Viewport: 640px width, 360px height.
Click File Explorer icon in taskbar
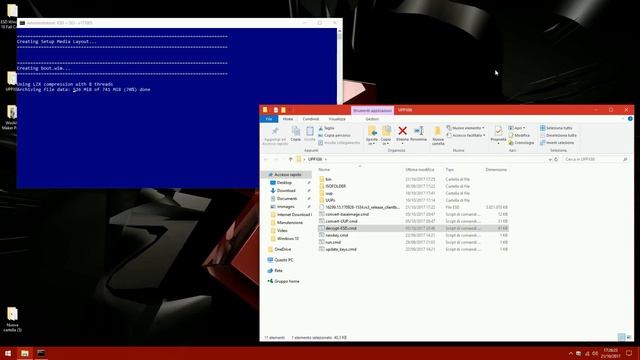(x=24, y=353)
